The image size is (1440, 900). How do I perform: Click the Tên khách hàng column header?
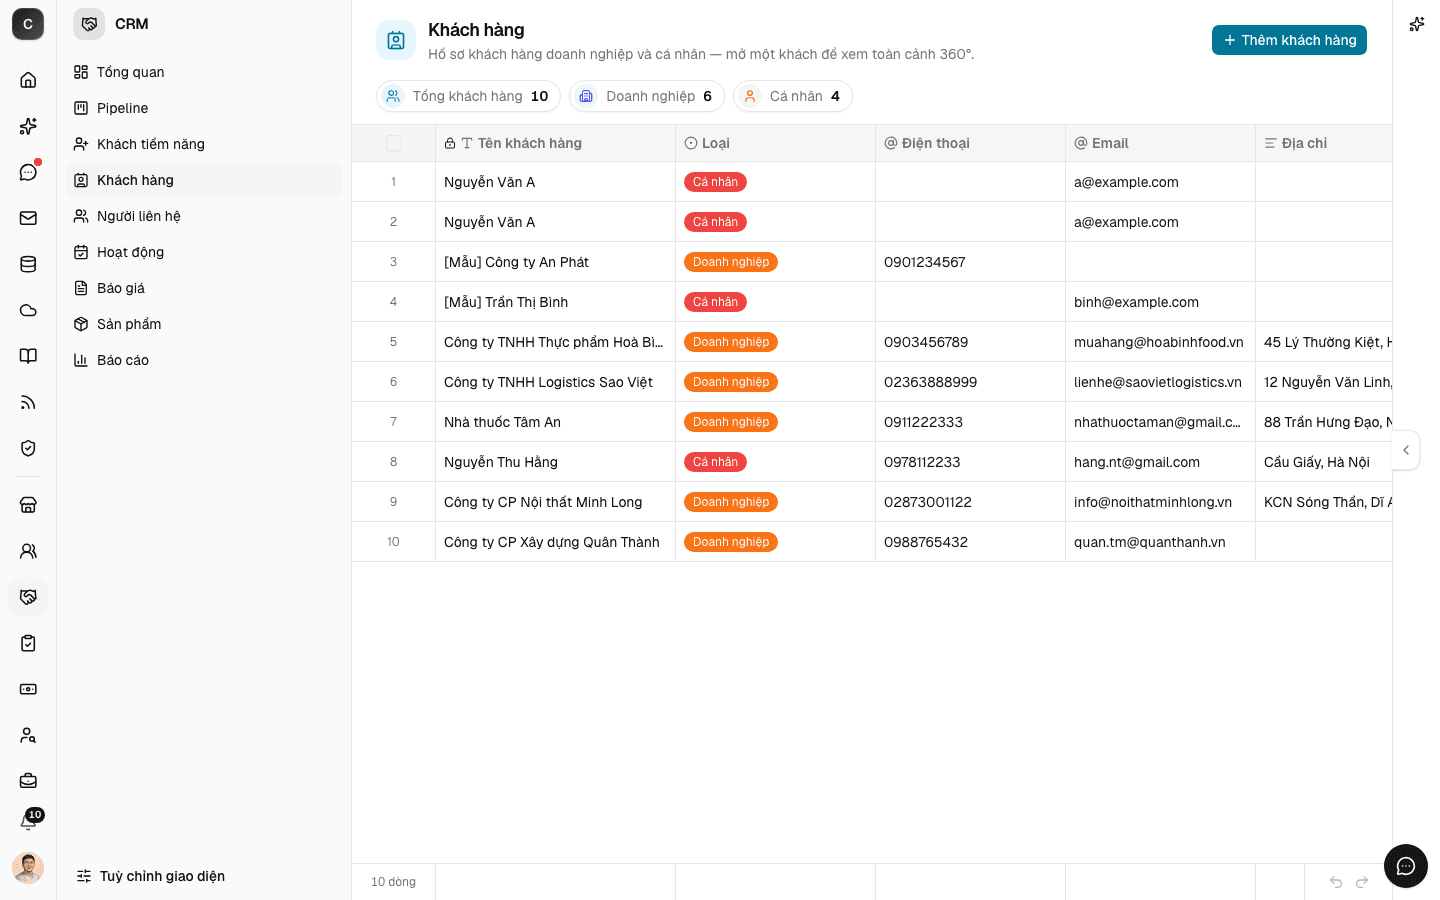556,143
